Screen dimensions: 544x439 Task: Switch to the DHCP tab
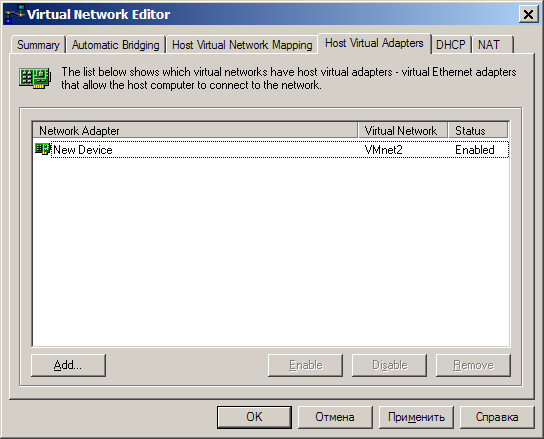click(450, 45)
